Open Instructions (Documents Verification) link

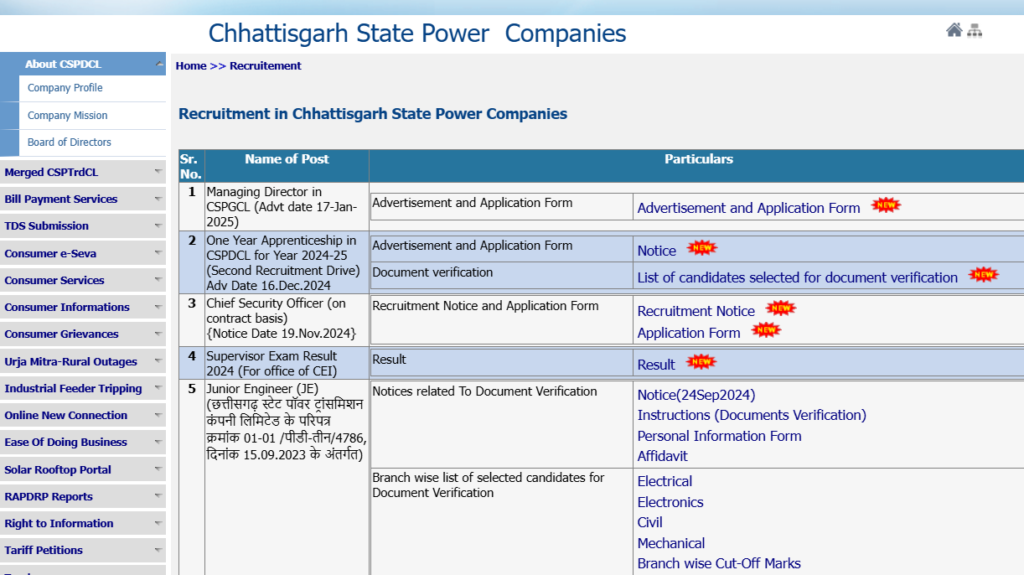[752, 415]
